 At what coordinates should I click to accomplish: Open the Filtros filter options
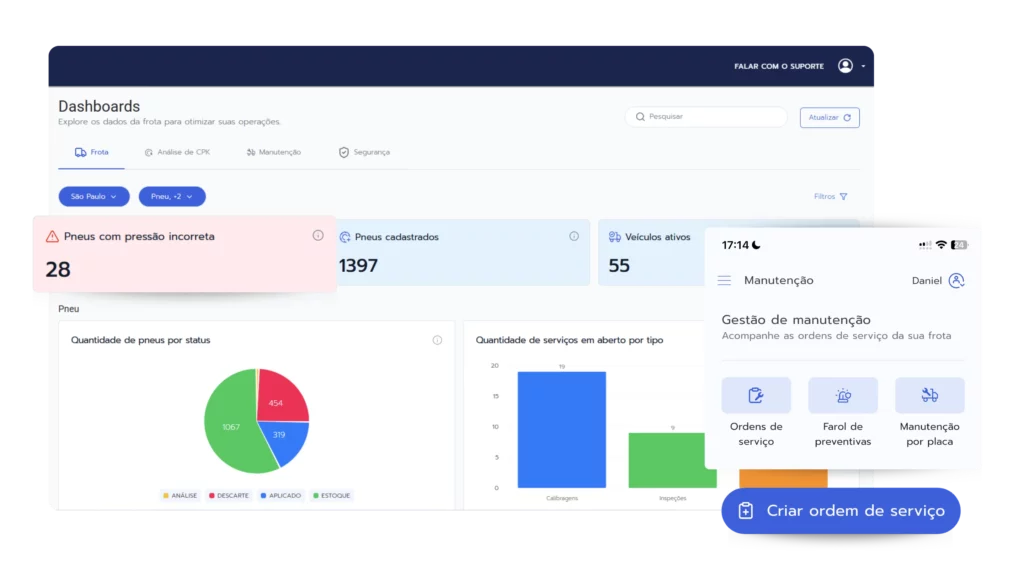pyautogui.click(x=830, y=197)
